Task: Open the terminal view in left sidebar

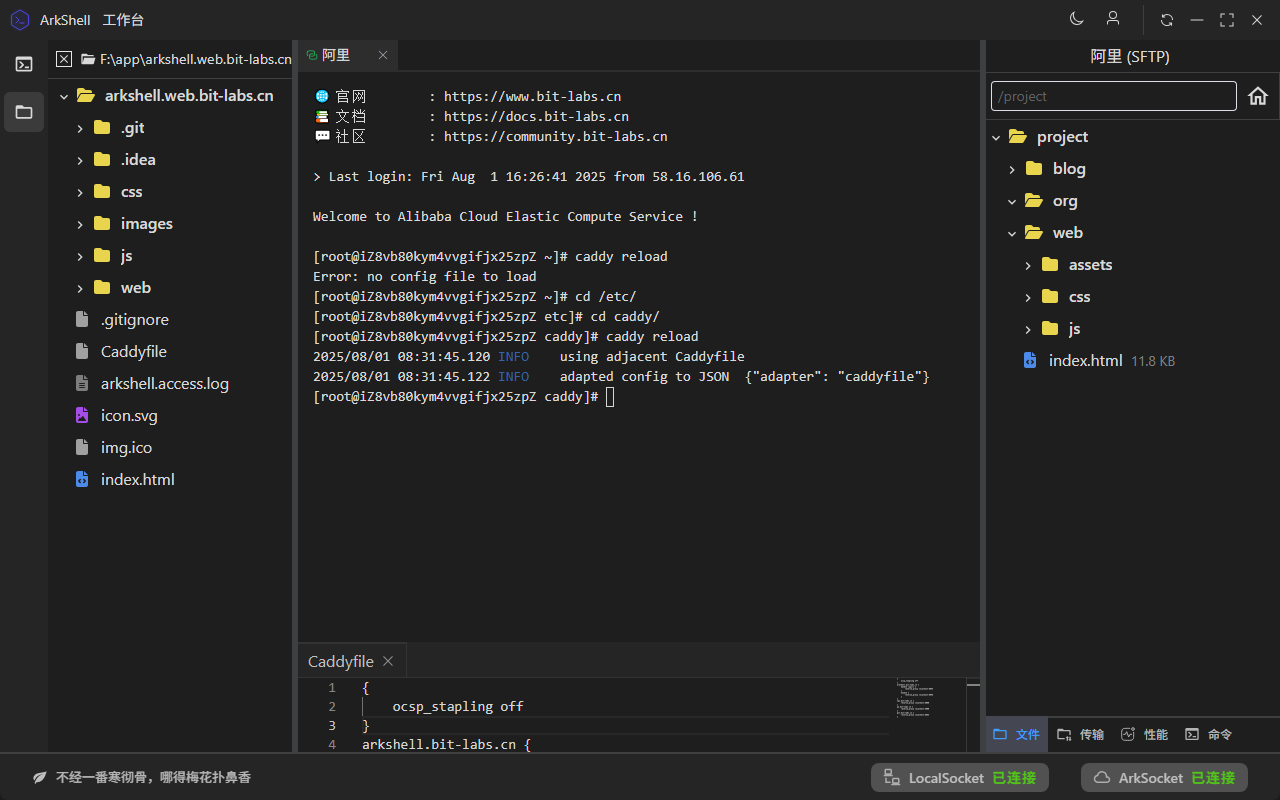Action: (x=24, y=64)
